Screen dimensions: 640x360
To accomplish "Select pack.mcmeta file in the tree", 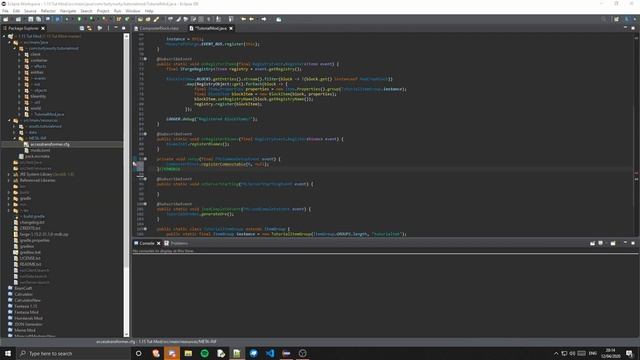I will tap(37, 156).
